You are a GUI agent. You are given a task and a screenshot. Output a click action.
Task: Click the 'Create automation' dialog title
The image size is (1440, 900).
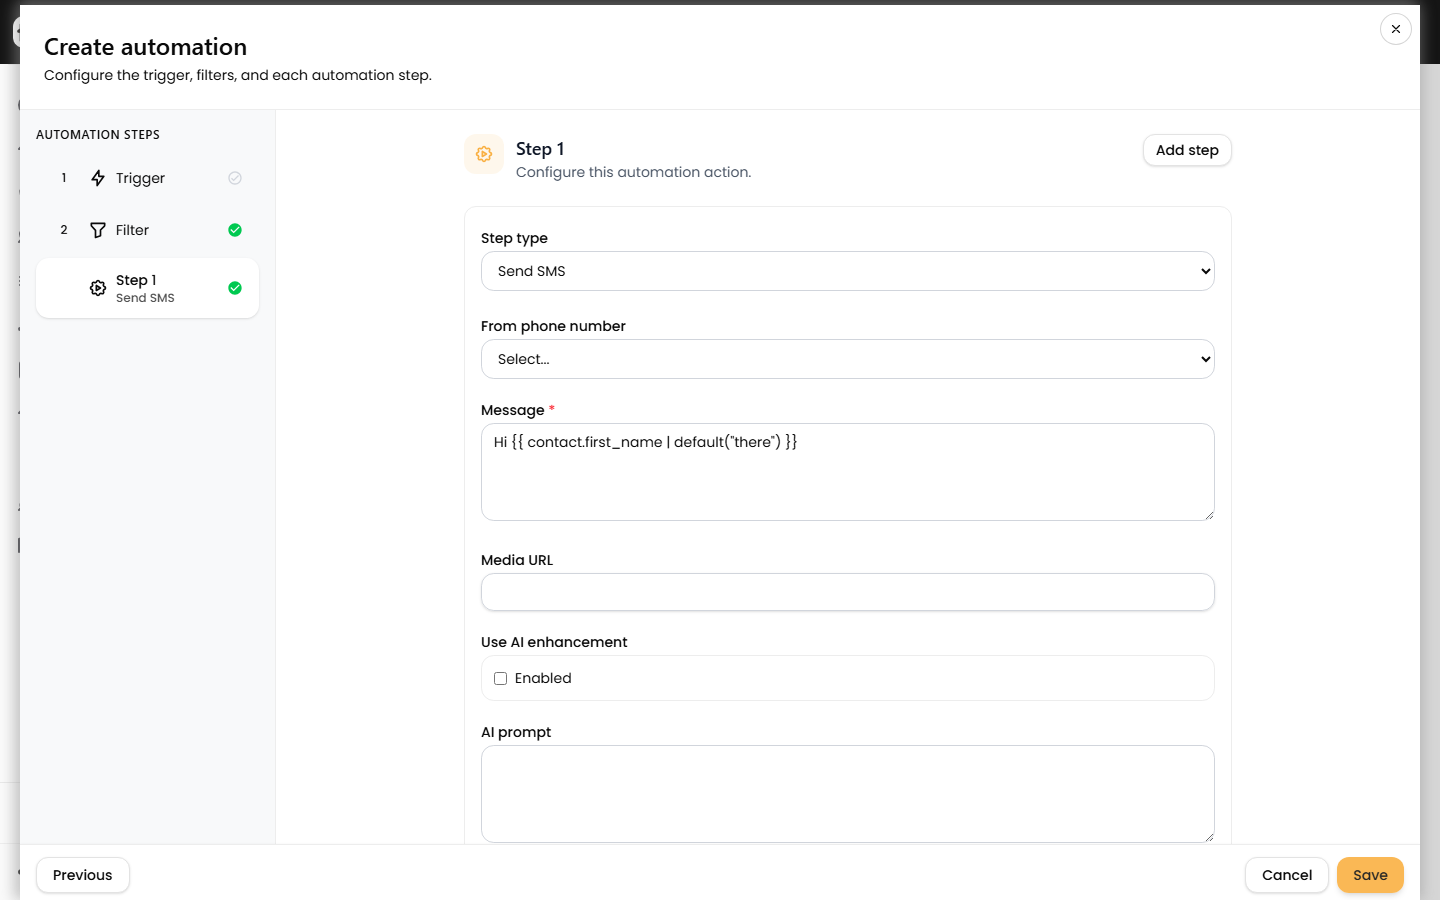pyautogui.click(x=145, y=47)
